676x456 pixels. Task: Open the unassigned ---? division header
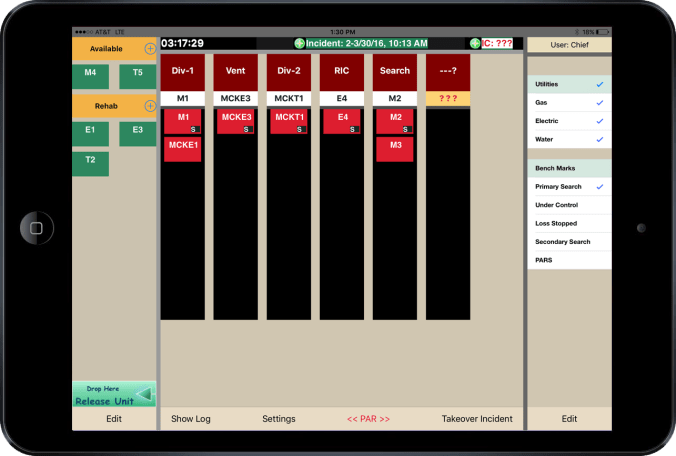[x=447, y=72]
